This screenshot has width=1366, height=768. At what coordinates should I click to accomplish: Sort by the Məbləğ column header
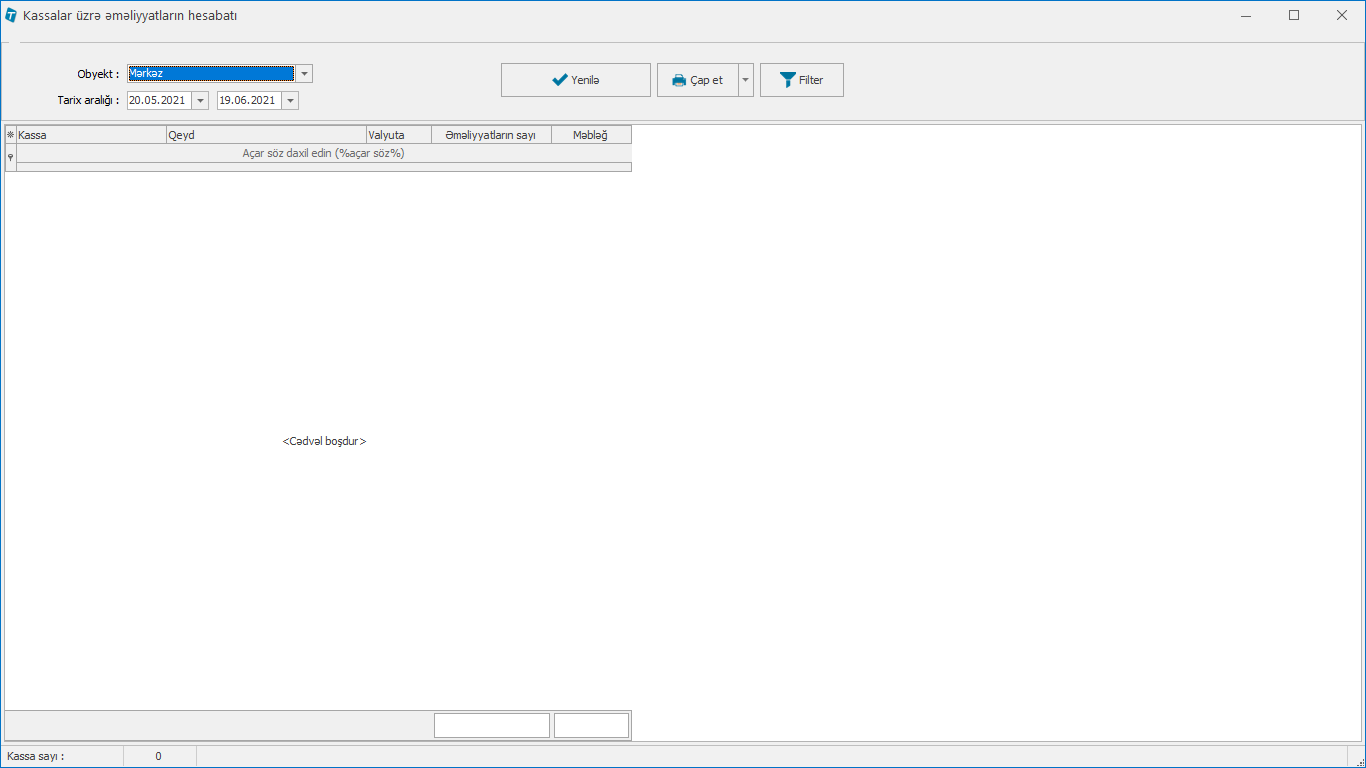pos(591,135)
